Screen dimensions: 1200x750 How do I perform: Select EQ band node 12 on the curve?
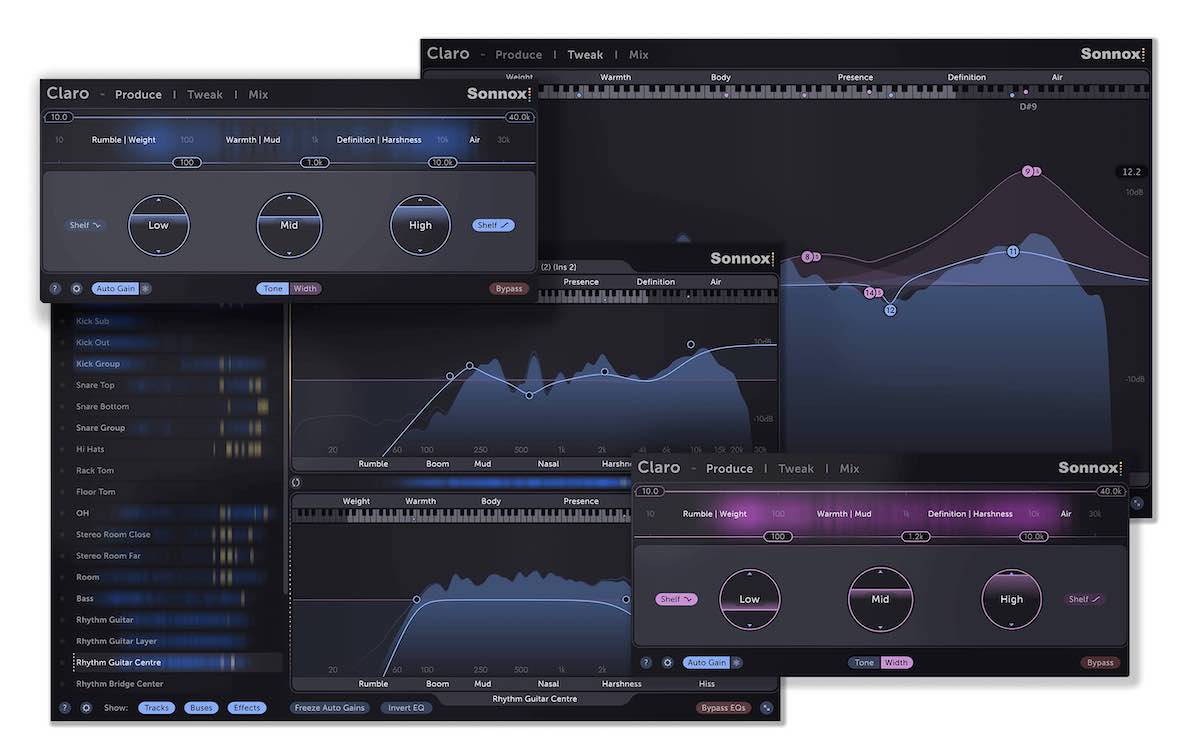tap(890, 310)
